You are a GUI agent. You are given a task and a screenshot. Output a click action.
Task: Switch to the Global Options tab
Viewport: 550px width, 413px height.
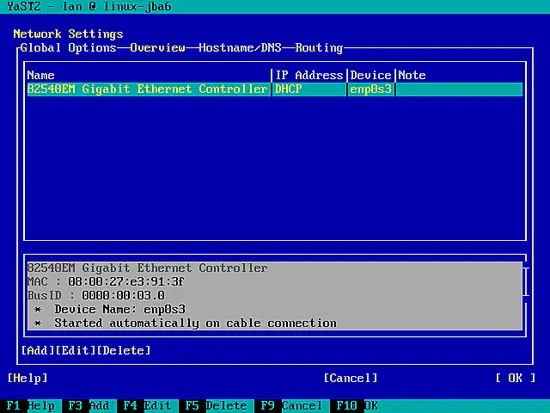pyautogui.click(x=68, y=48)
